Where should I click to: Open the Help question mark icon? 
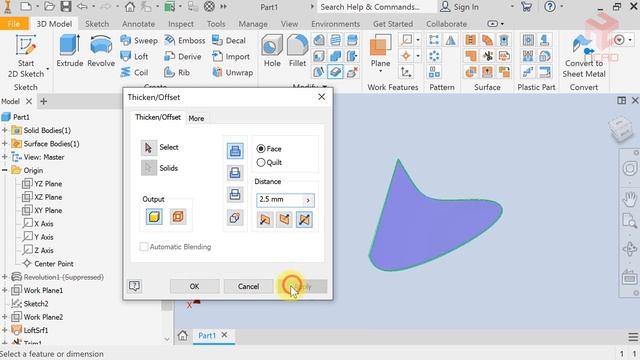point(550,7)
